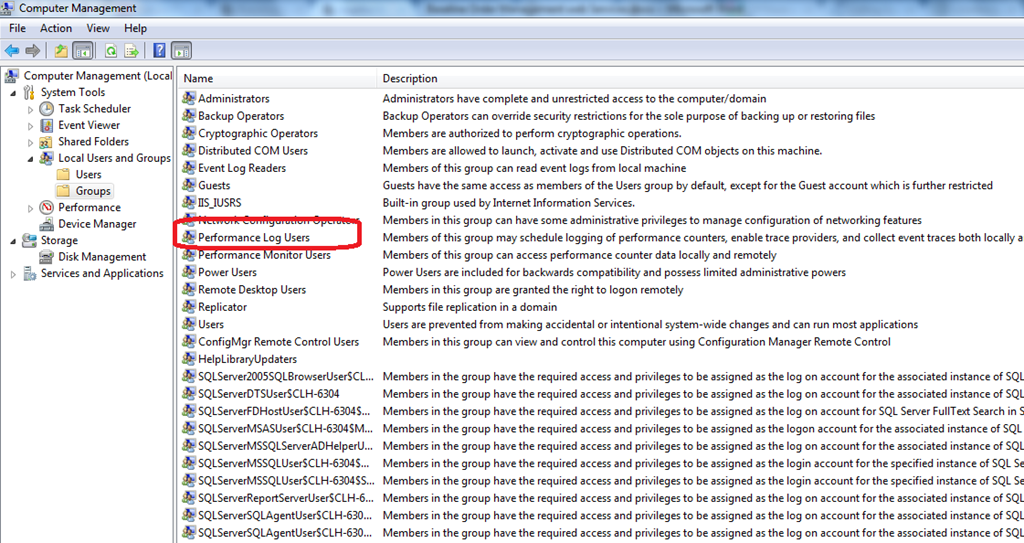Open Help via the question mark icon
The image size is (1024, 543).
tap(159, 50)
